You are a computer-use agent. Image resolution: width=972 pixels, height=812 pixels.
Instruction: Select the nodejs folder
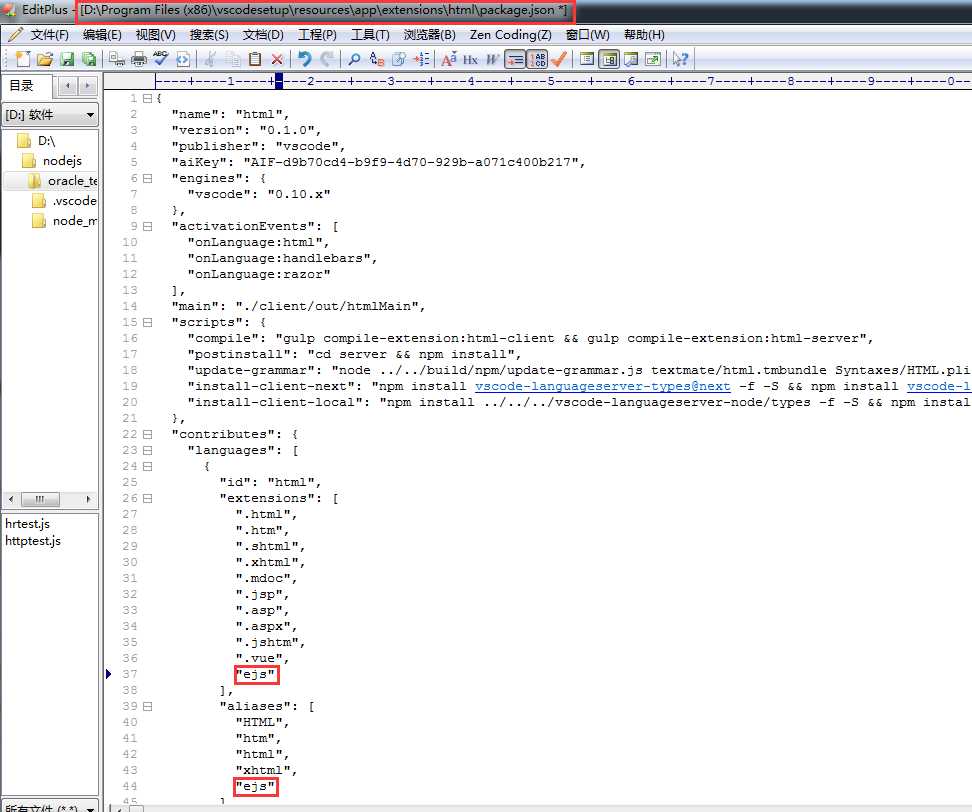point(52,161)
